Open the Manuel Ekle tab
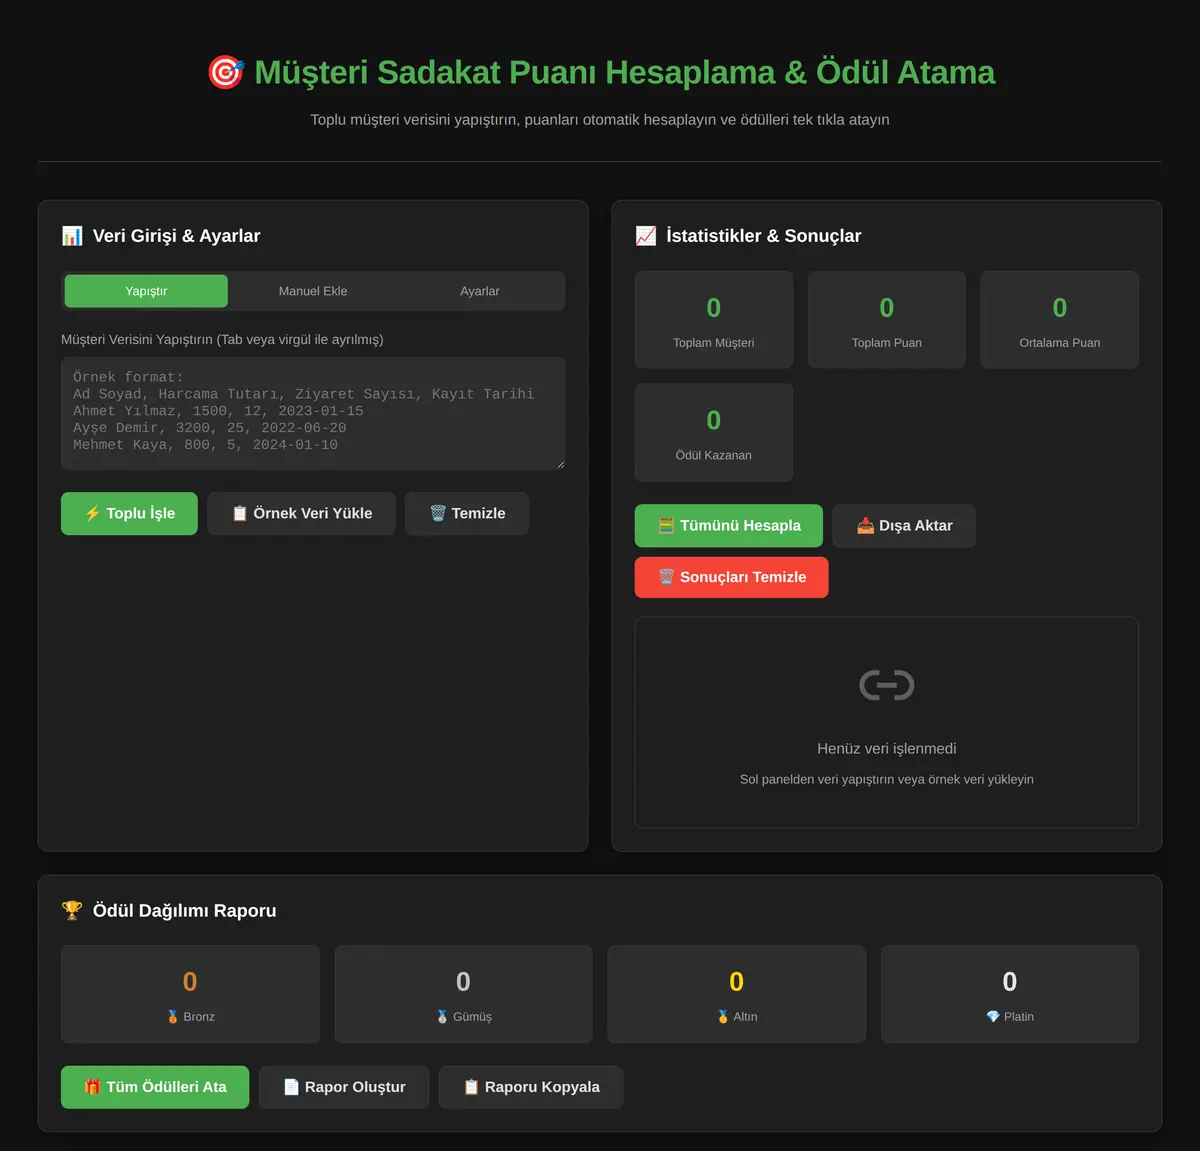This screenshot has width=1200, height=1151. click(x=313, y=291)
